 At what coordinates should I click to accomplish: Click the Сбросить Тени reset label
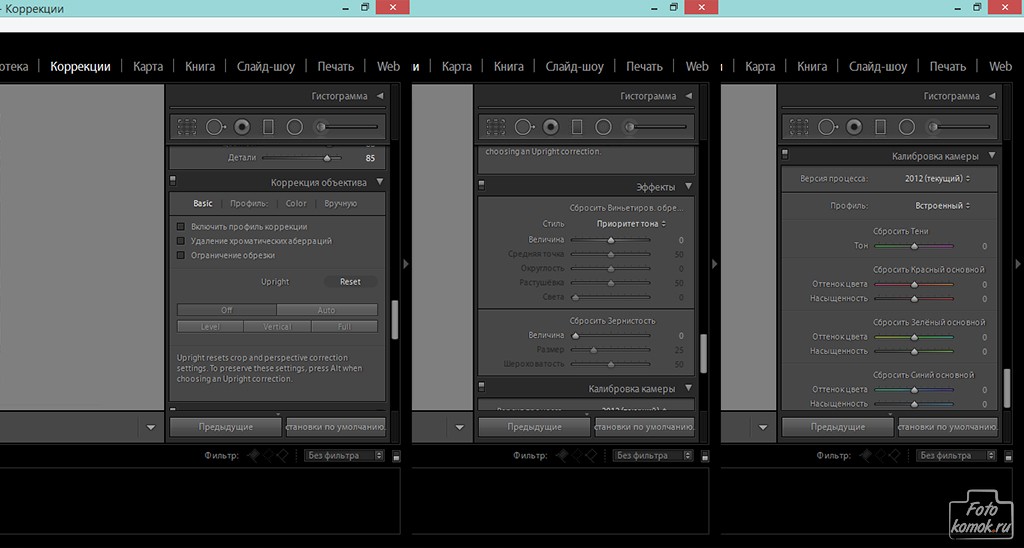[x=900, y=231]
